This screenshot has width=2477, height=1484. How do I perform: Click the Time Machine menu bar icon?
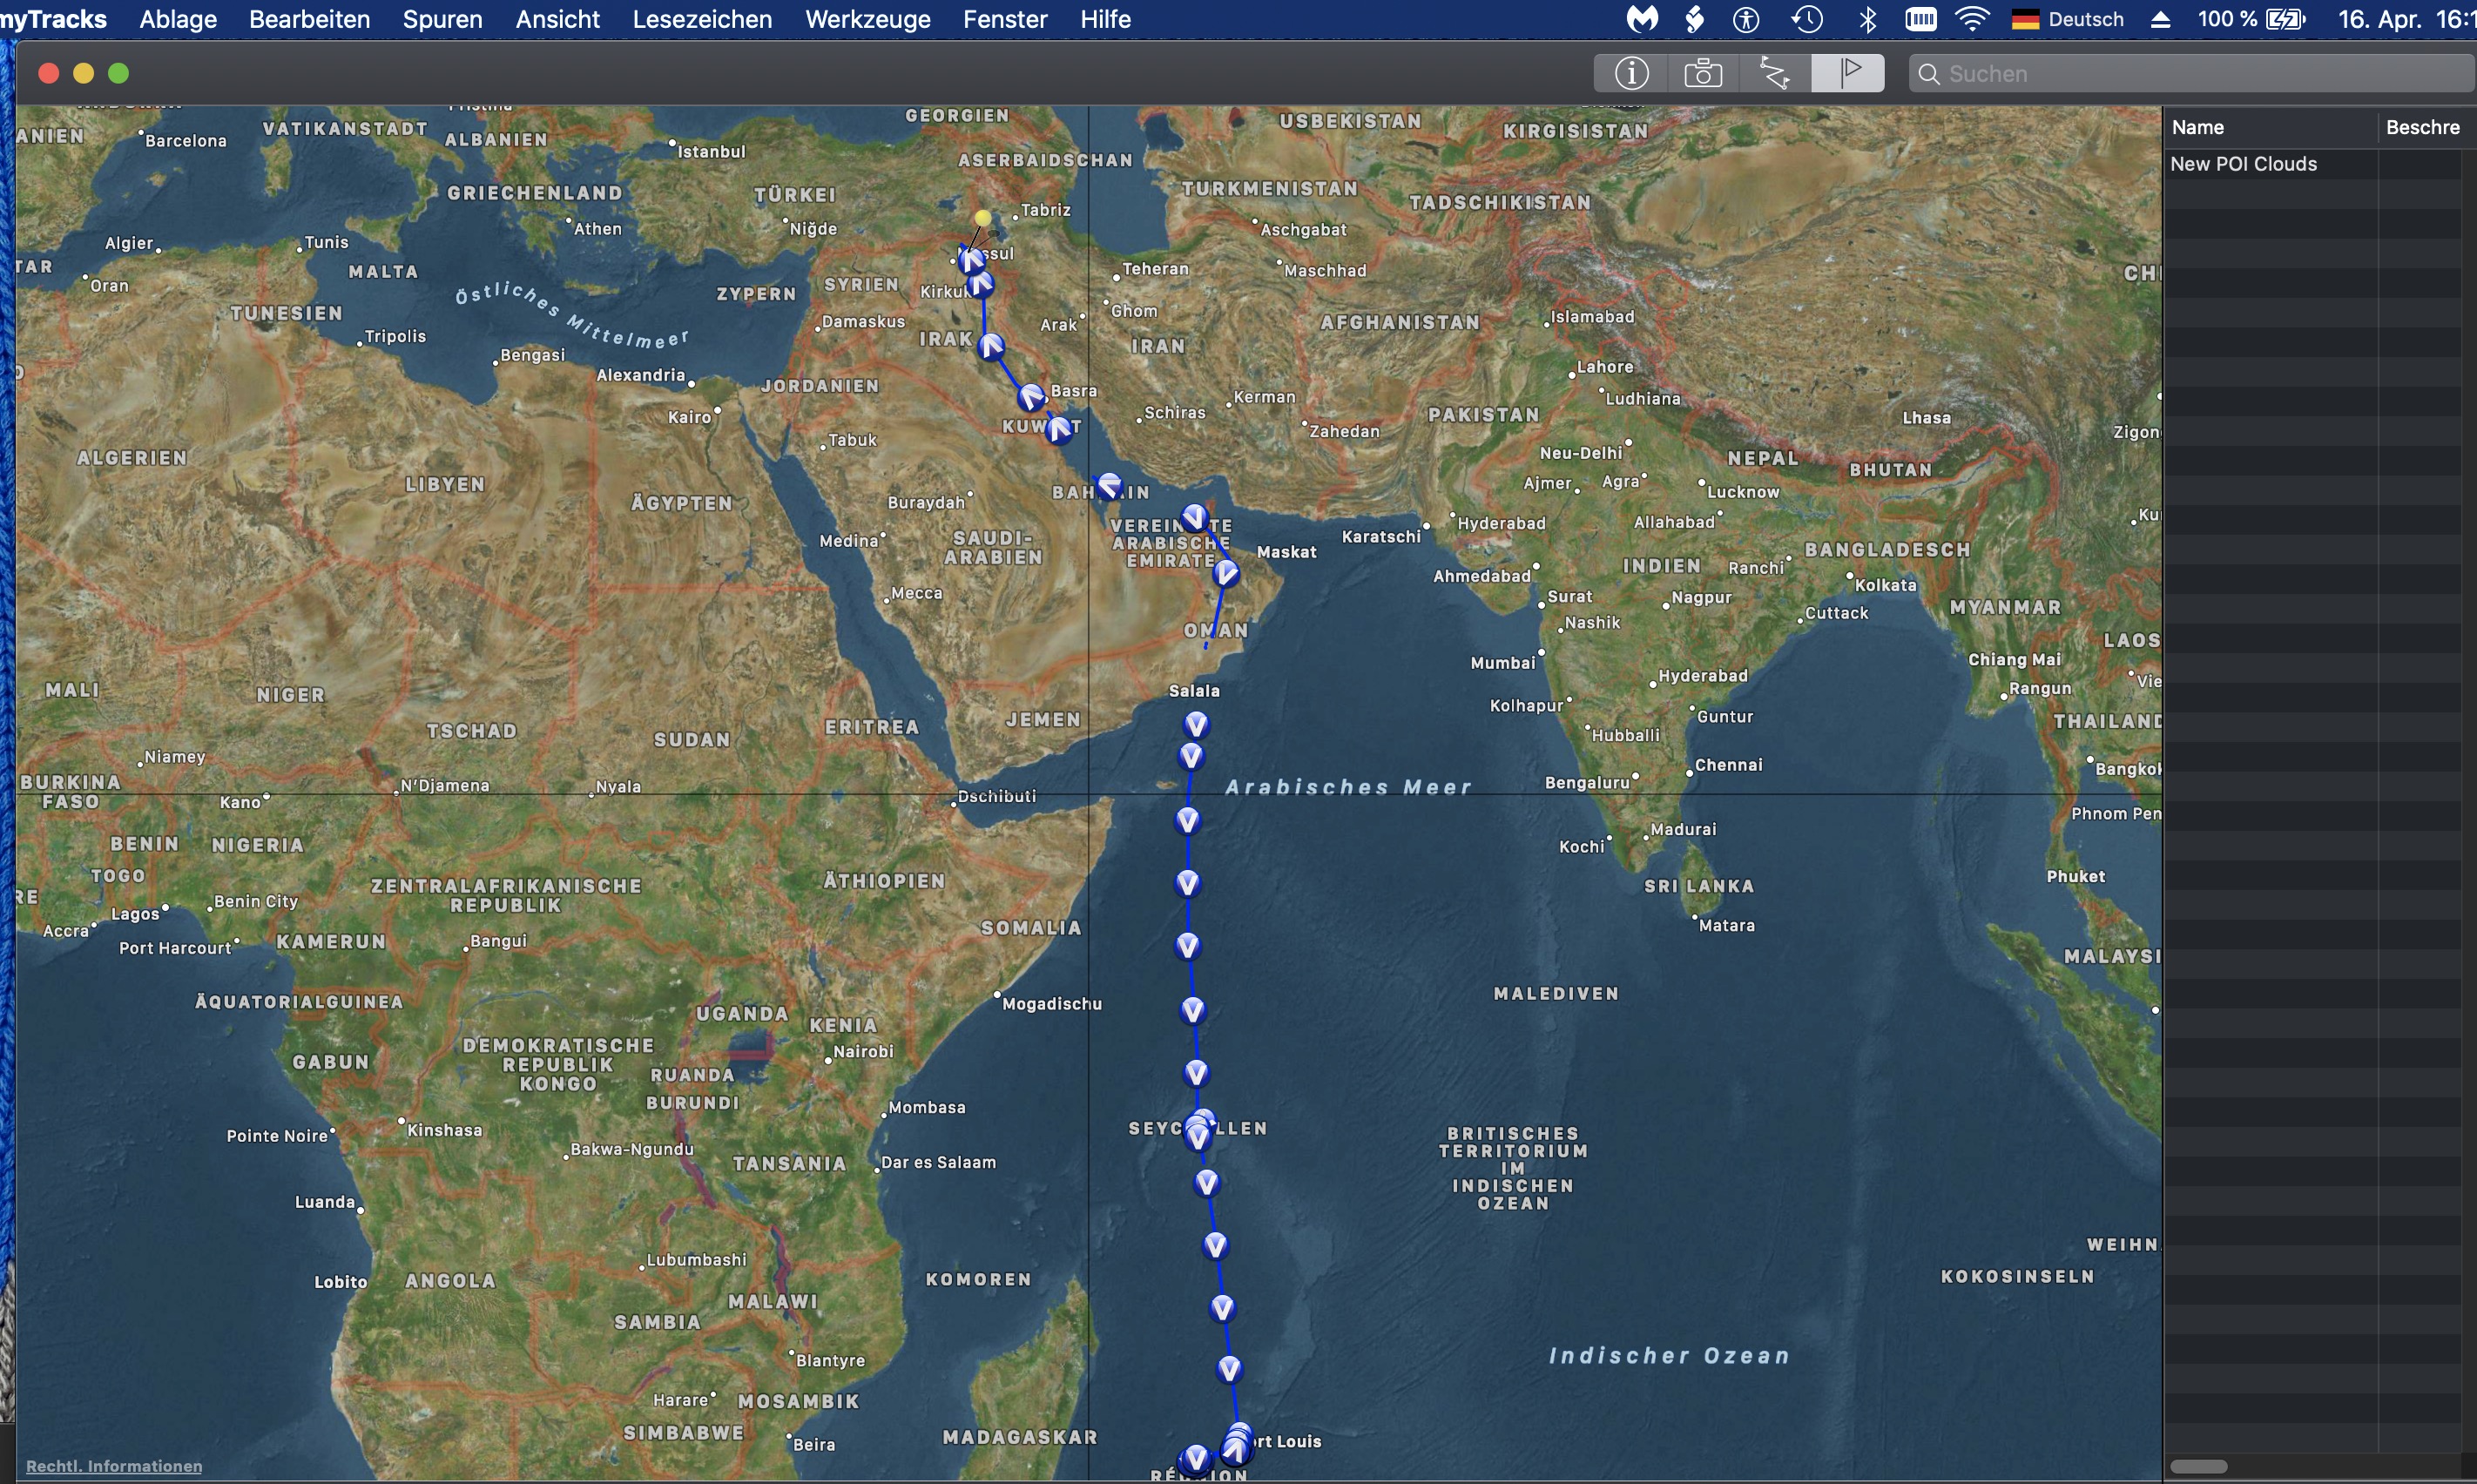tap(1807, 19)
